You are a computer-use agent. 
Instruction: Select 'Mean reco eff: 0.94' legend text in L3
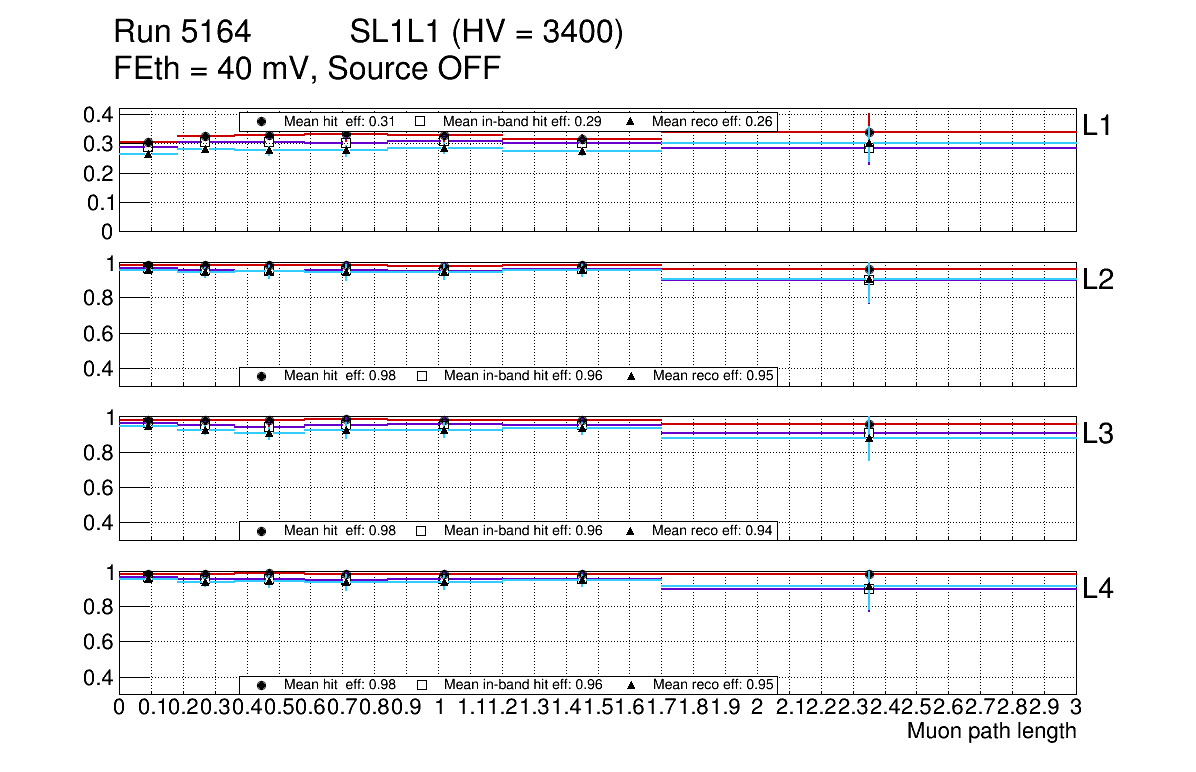pos(714,531)
